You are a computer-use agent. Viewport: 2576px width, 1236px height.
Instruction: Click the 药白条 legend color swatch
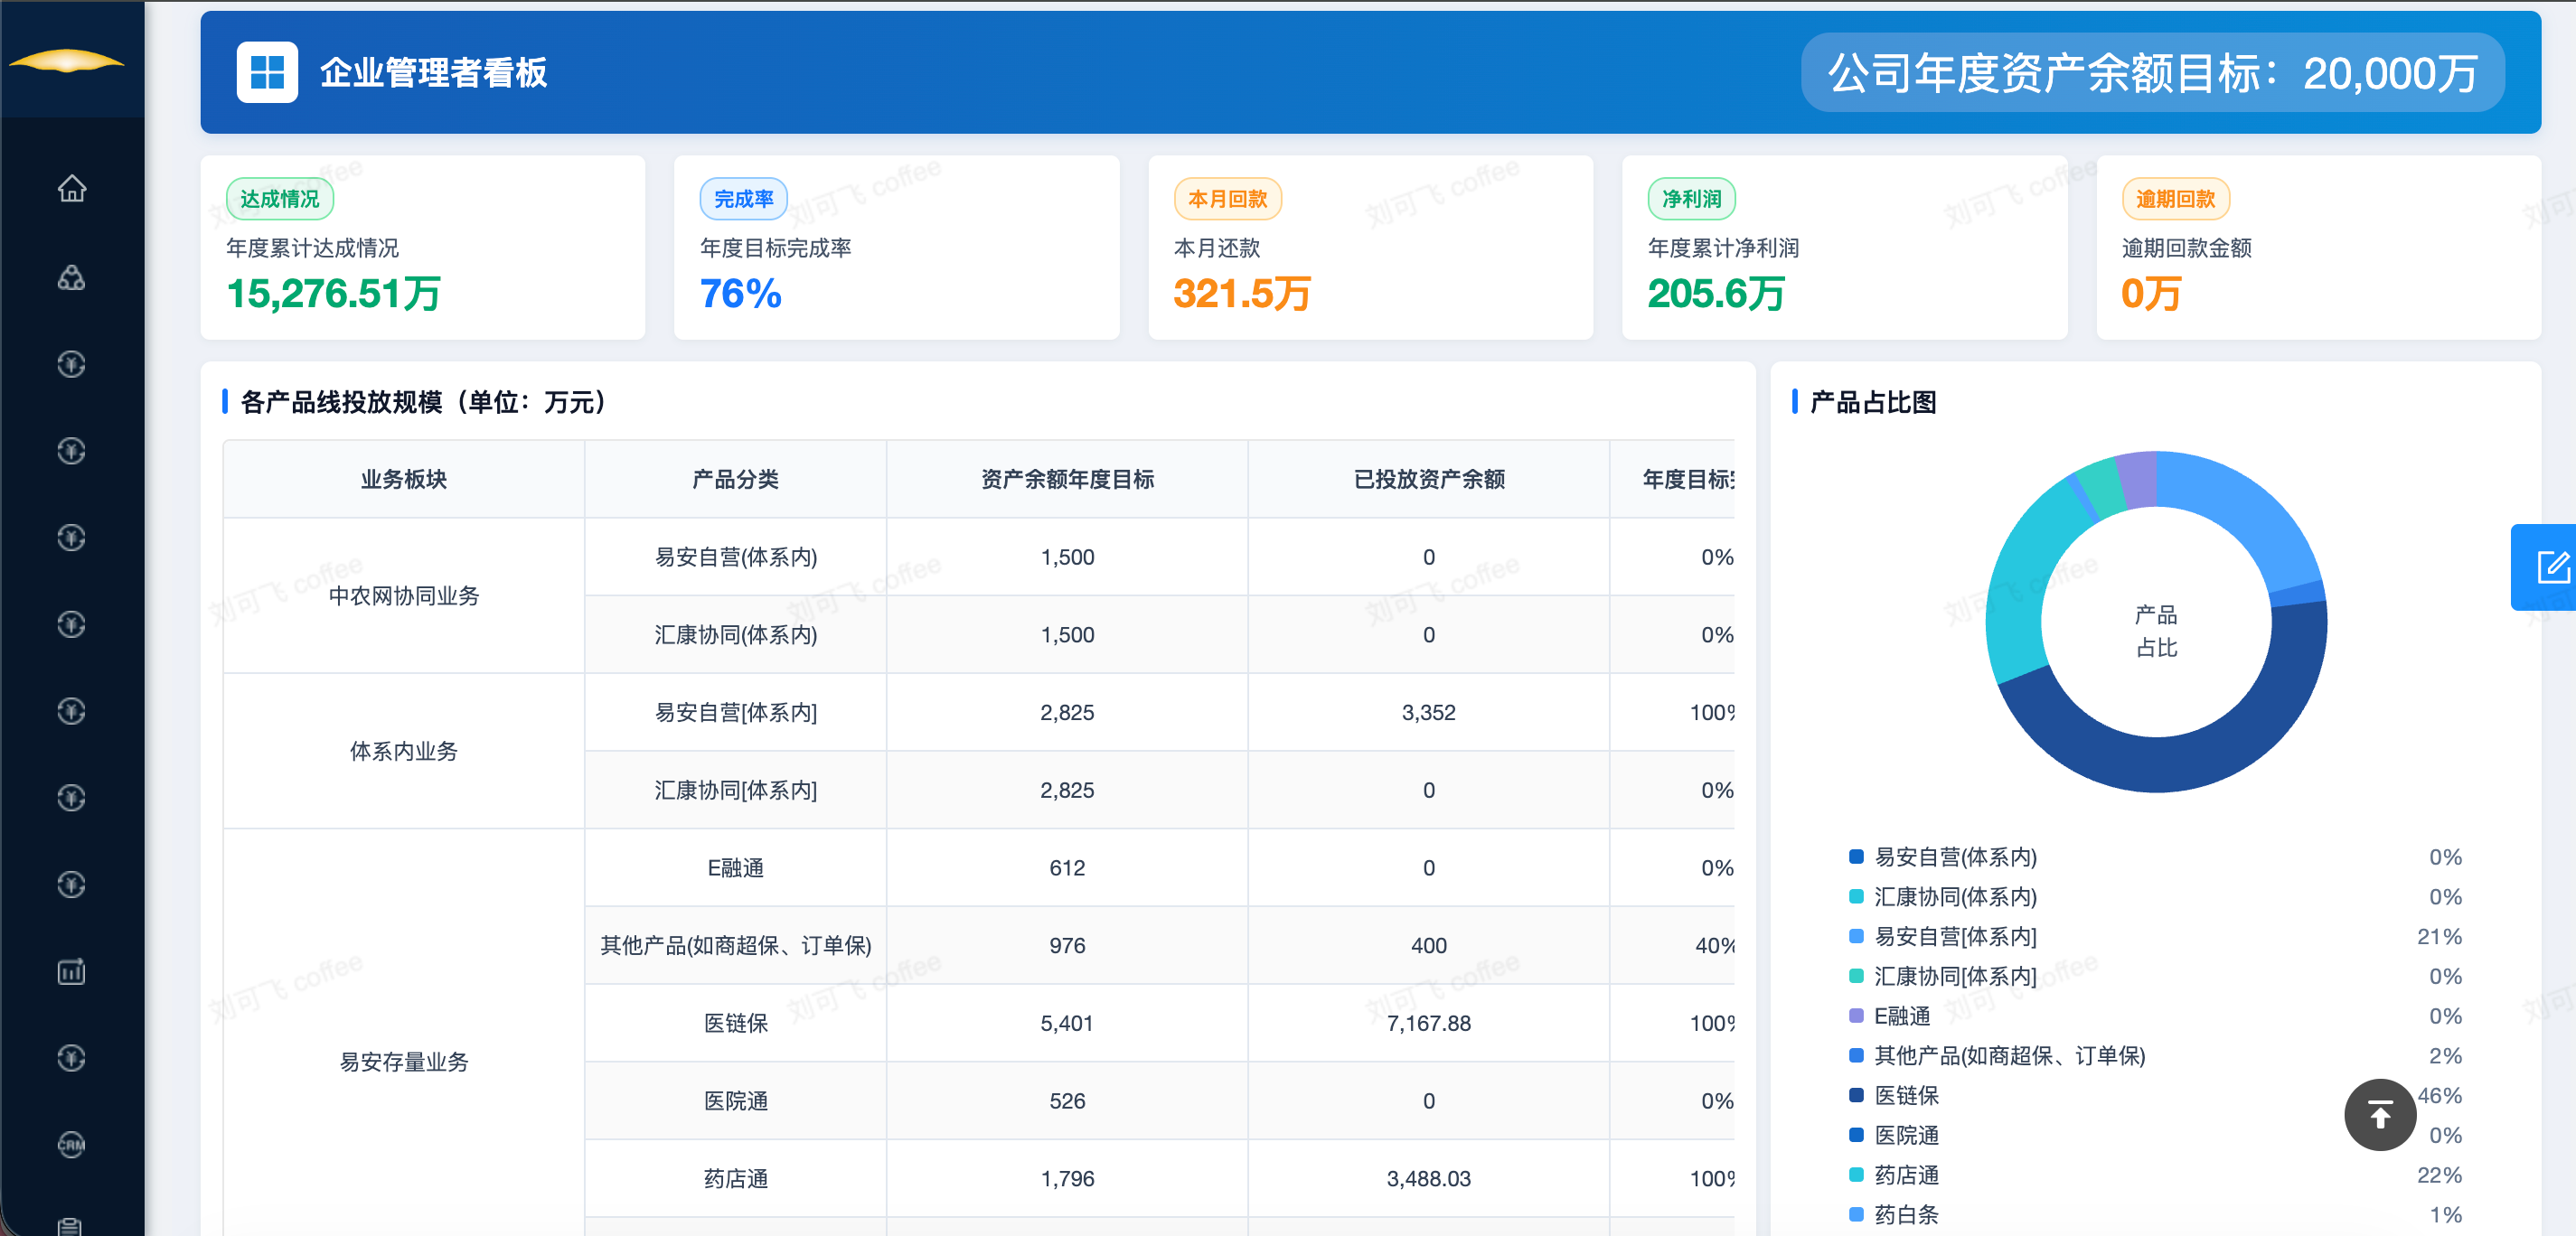click(x=1856, y=1214)
